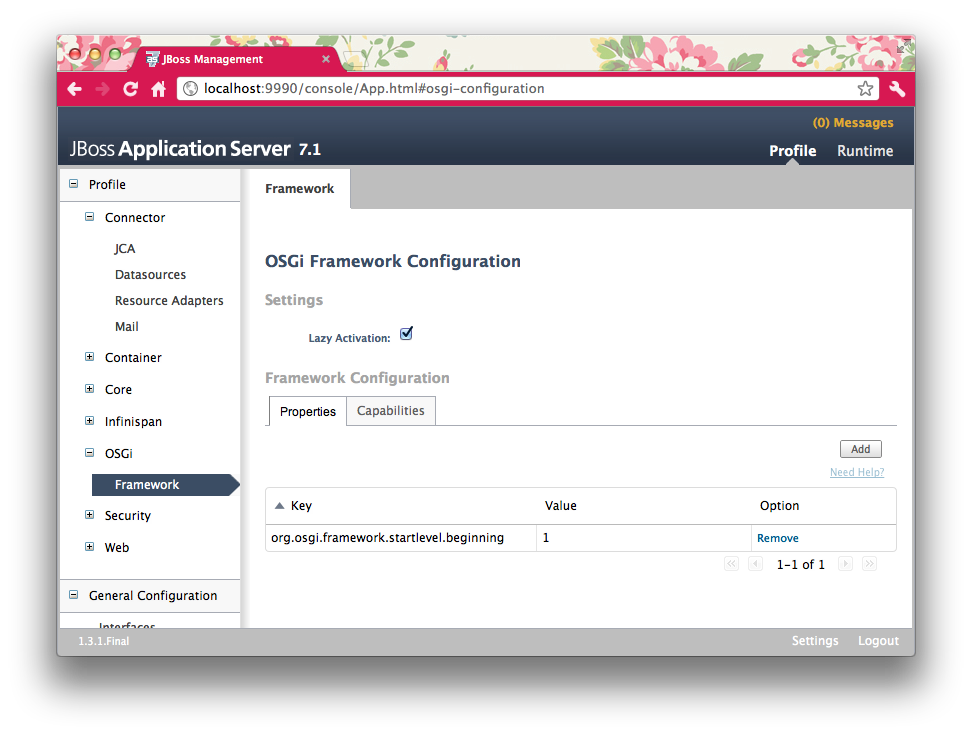This screenshot has height=735, width=972.
Task: Open Mail under Connector
Action: [126, 327]
